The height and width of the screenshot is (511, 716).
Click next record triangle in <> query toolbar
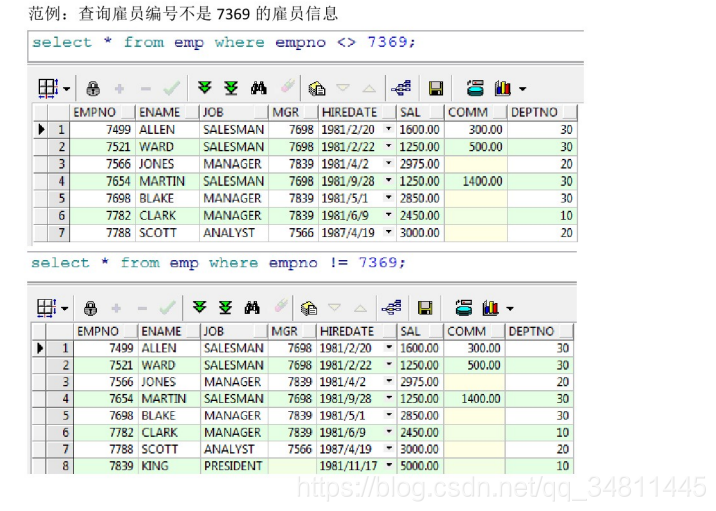point(342,87)
